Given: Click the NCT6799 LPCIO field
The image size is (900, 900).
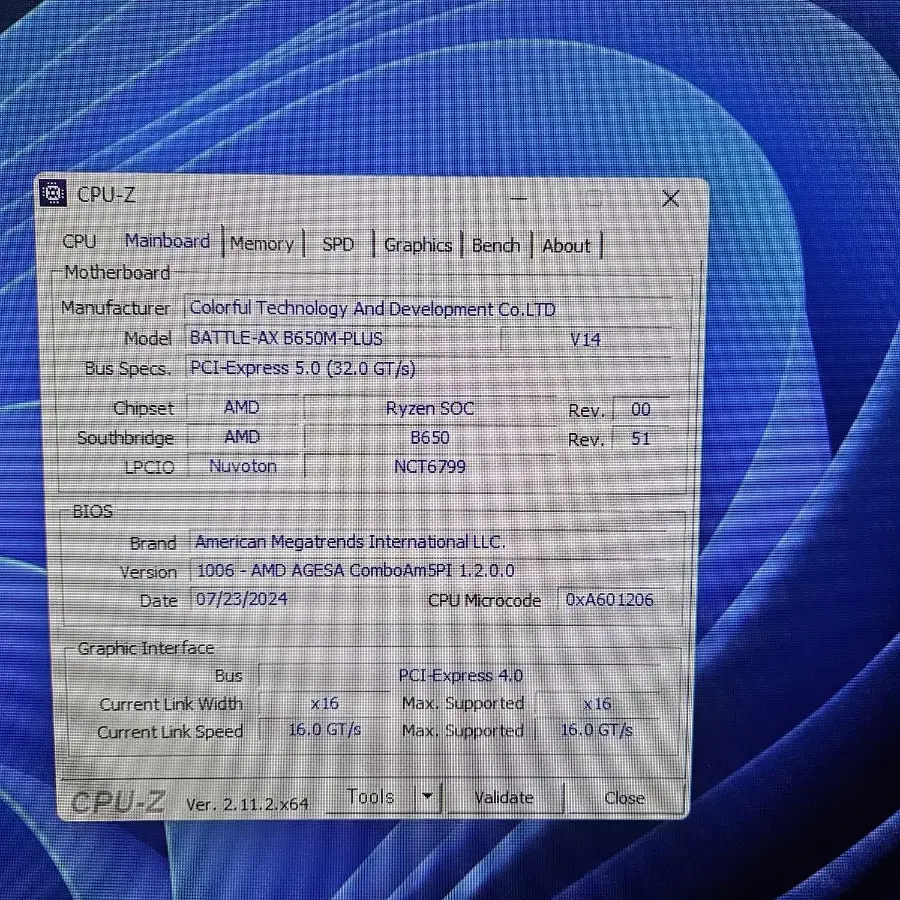Looking at the screenshot, I should pyautogui.click(x=429, y=467).
